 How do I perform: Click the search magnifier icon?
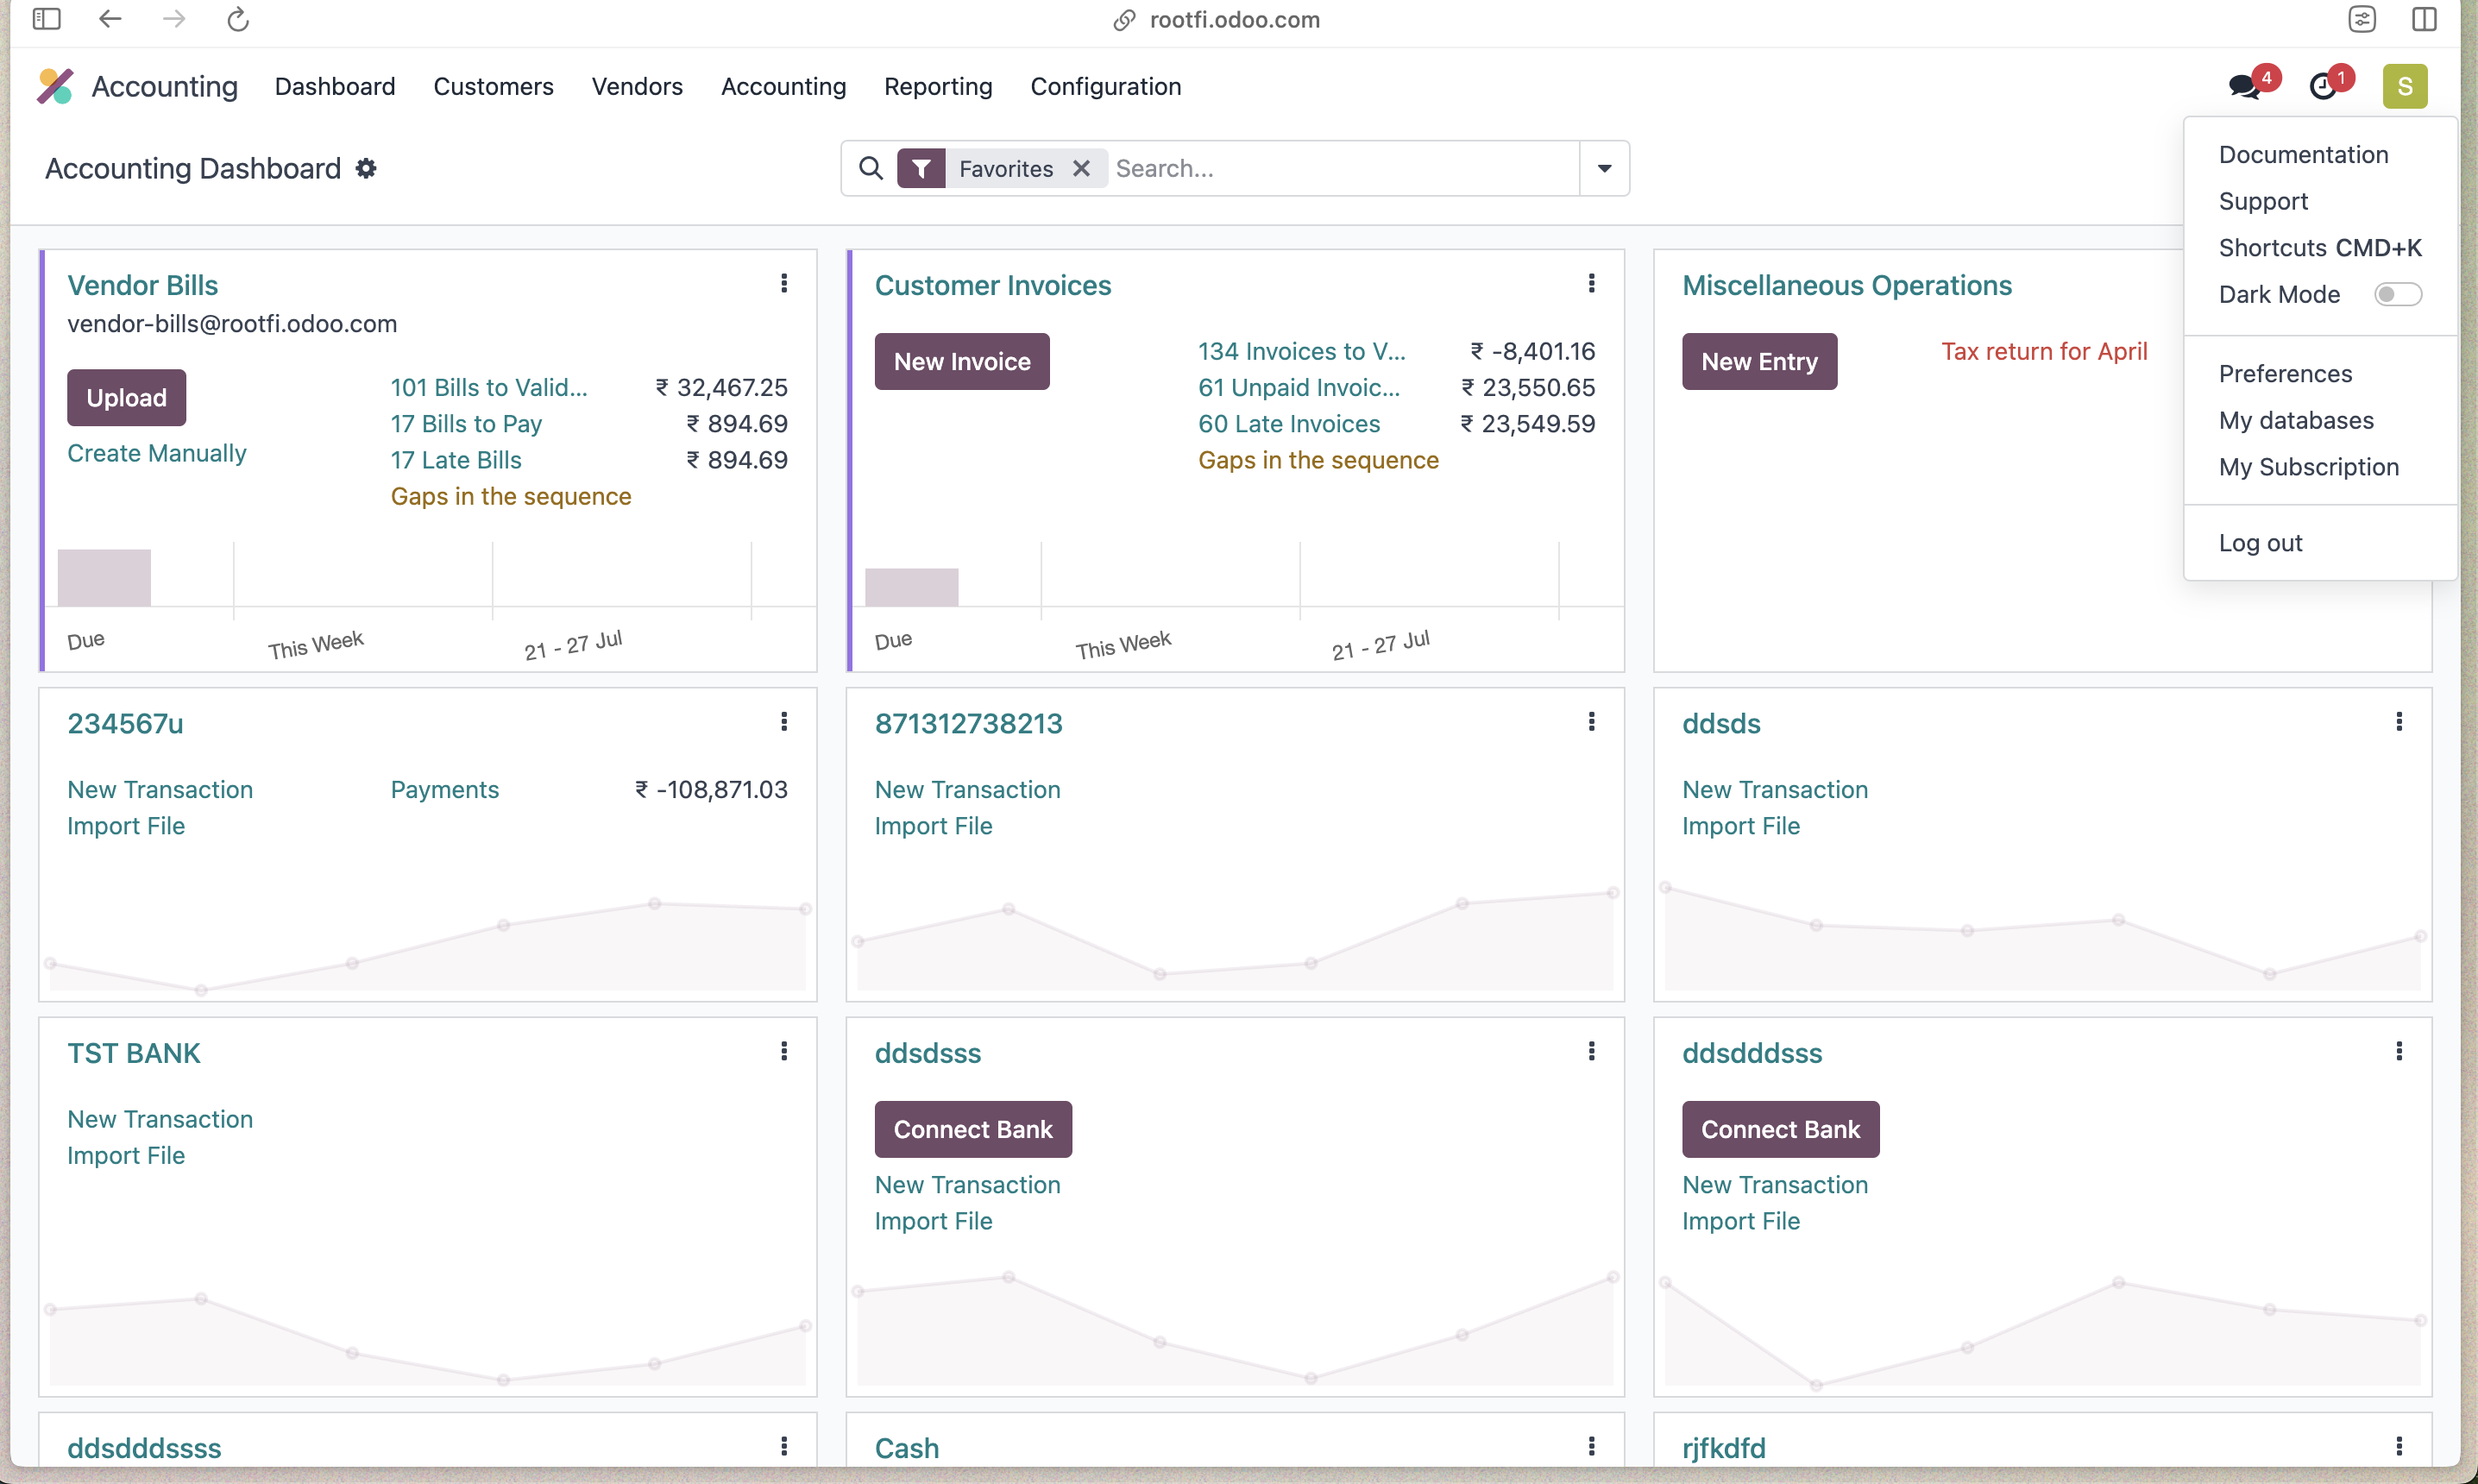(871, 168)
